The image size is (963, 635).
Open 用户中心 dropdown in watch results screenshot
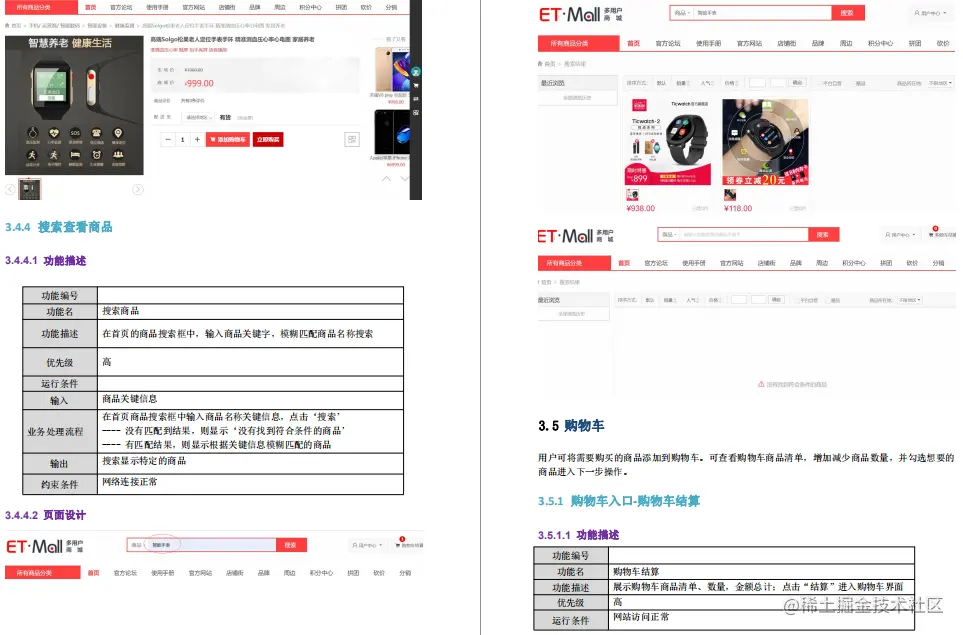coord(928,13)
